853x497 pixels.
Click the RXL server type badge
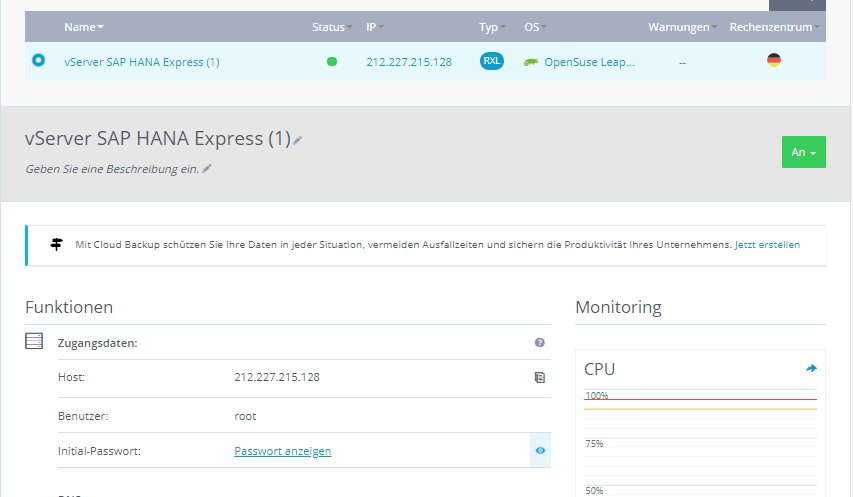(492, 61)
